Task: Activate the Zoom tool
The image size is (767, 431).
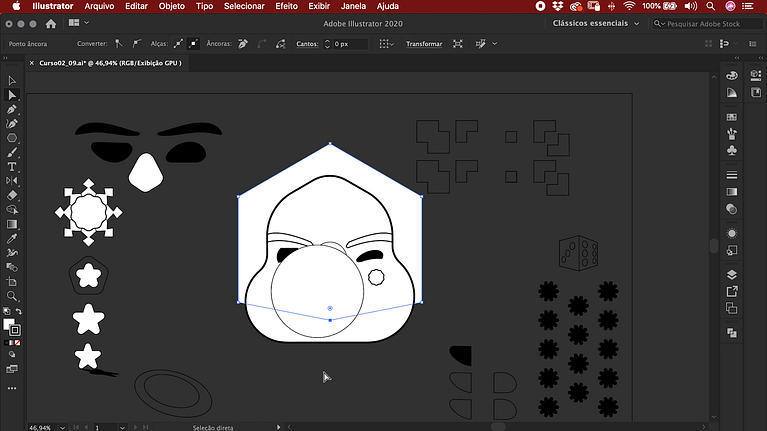Action: click(x=12, y=297)
